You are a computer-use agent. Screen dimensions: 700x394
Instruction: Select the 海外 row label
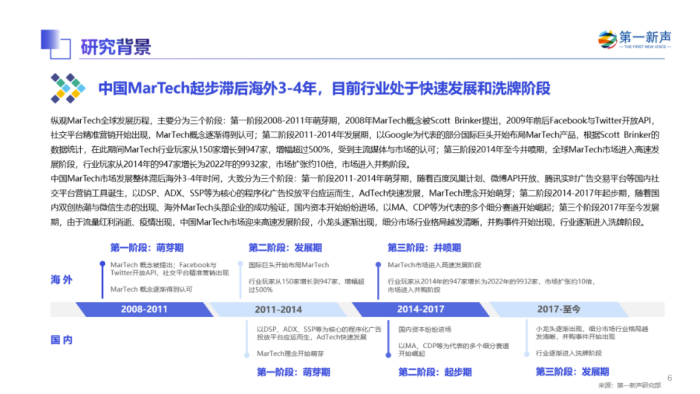pos(61,280)
